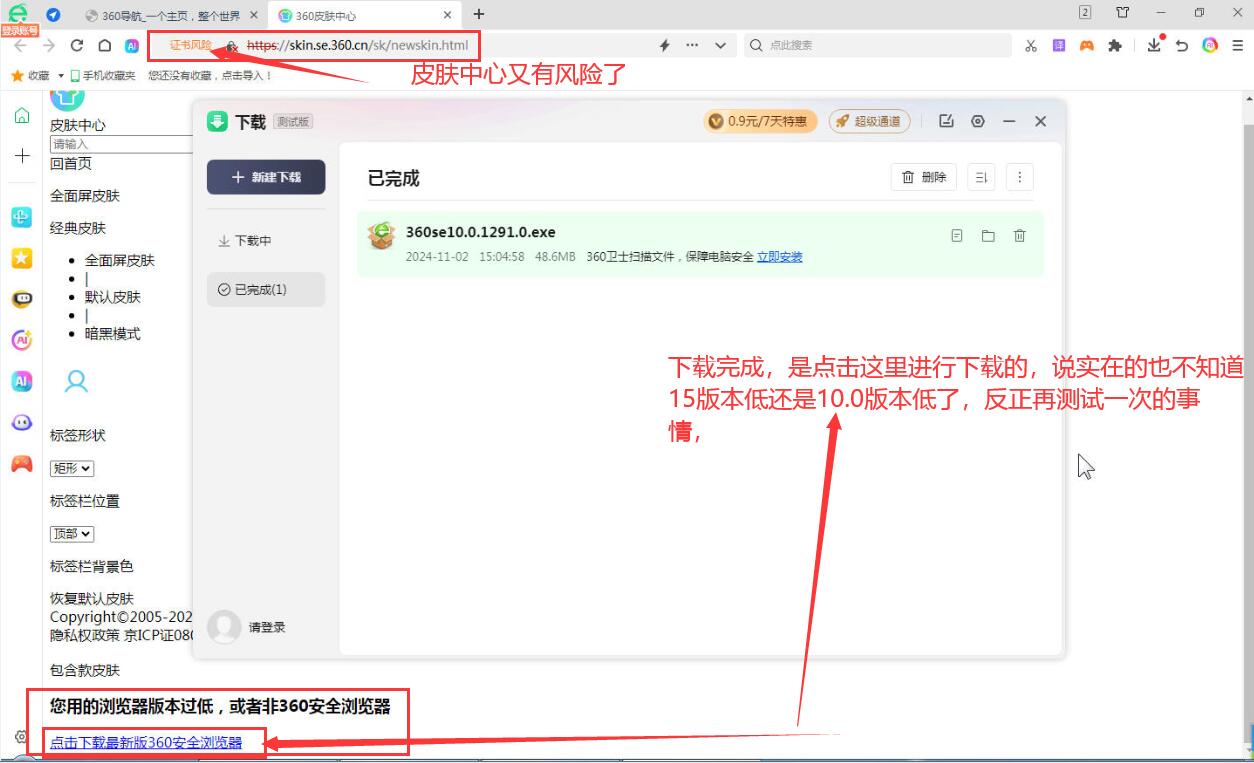This screenshot has width=1254, height=763.
Task: Open the sidebar yellow star favorites app
Action: 21,258
